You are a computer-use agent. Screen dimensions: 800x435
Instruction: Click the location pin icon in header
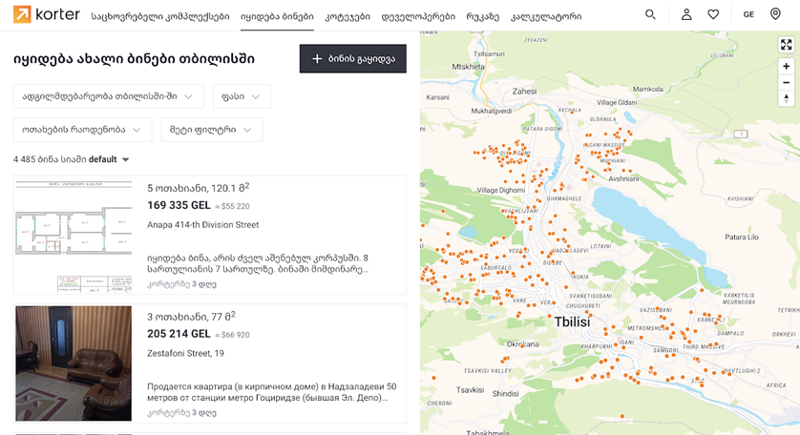click(776, 15)
